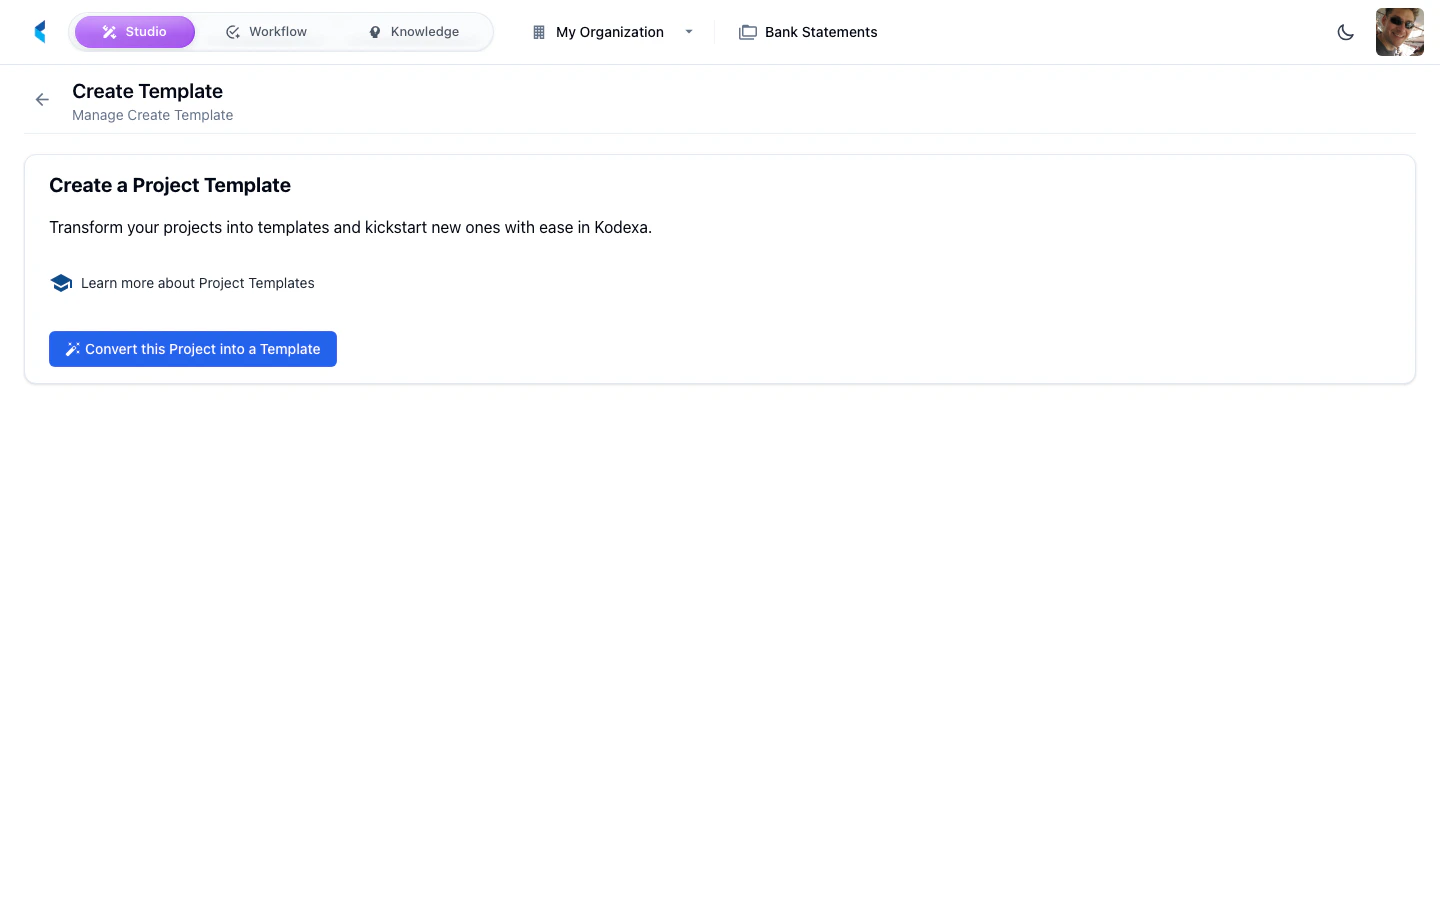Switch to the Knowledge tab

pyautogui.click(x=424, y=31)
